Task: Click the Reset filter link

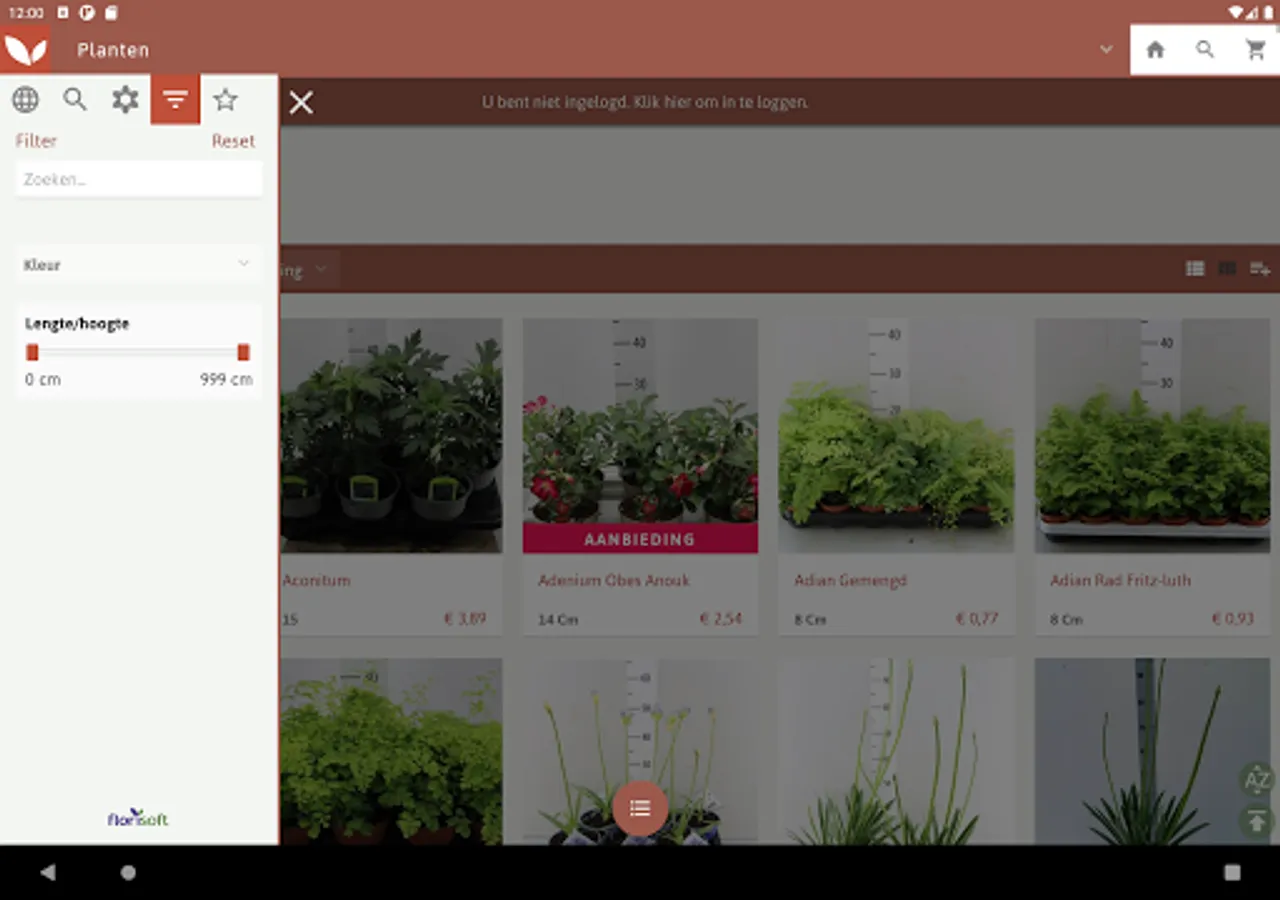Action: (233, 141)
